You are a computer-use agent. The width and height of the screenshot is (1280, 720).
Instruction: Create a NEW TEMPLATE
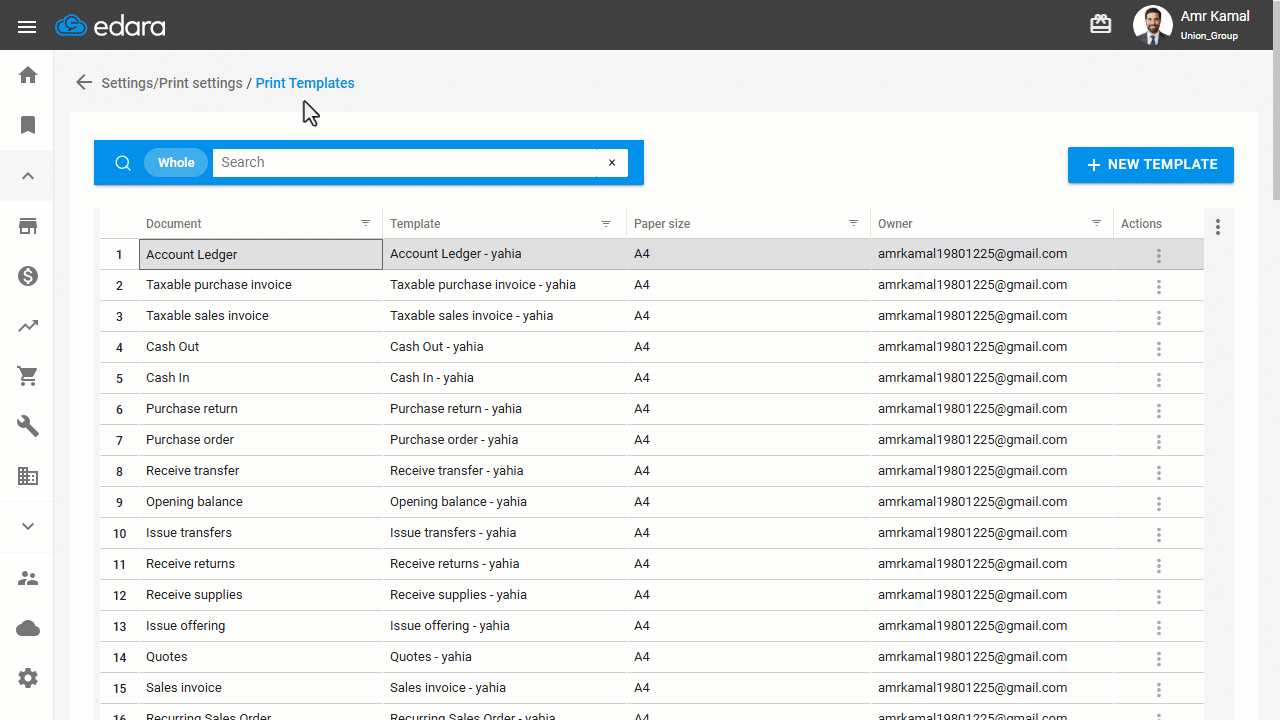1151,165
